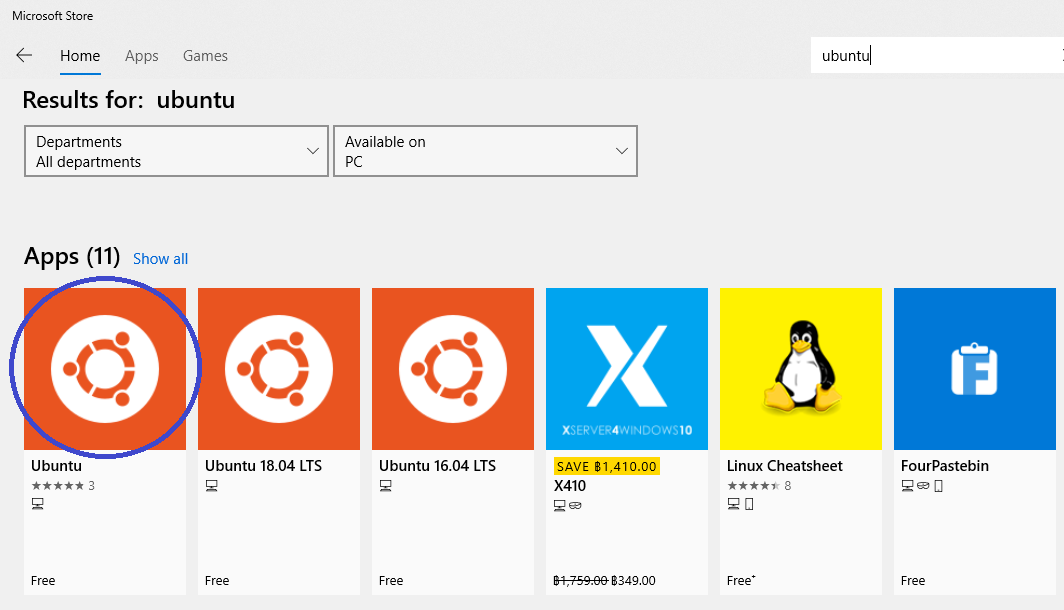Switch to the Home tab
Image resolution: width=1064 pixels, height=610 pixels.
tap(80, 56)
